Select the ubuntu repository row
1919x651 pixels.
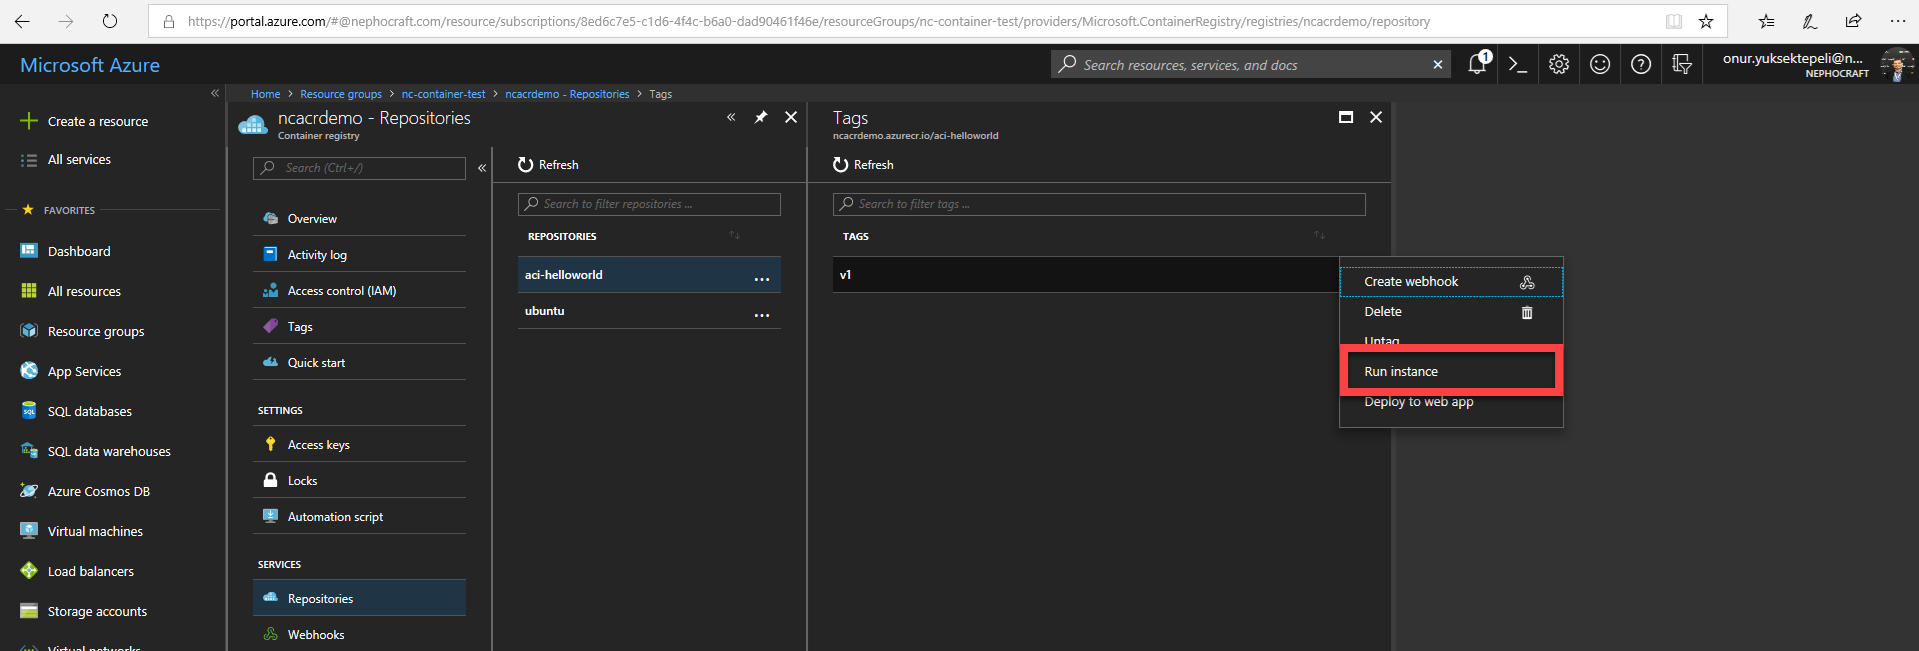click(x=649, y=311)
